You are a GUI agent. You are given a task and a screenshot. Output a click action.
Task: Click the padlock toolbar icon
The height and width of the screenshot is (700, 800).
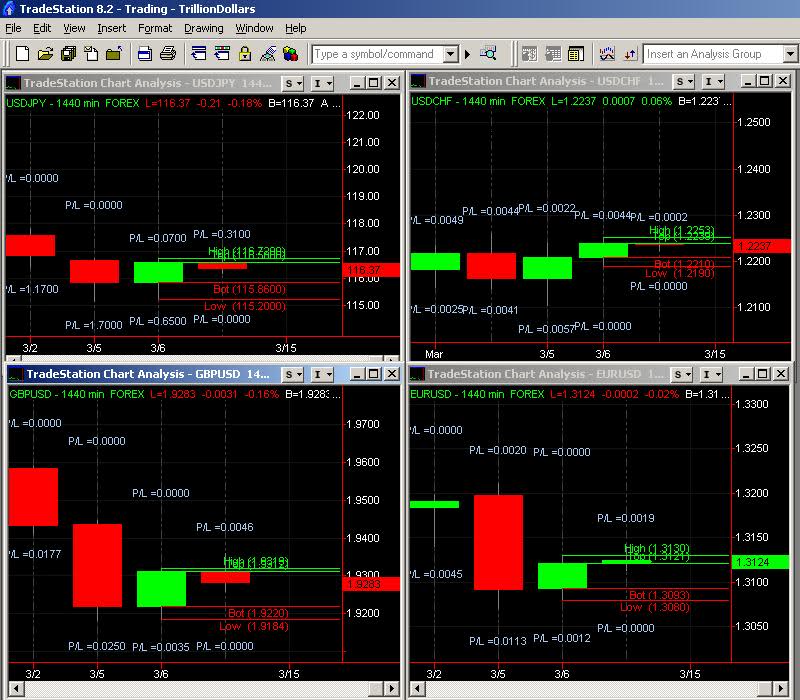245,54
